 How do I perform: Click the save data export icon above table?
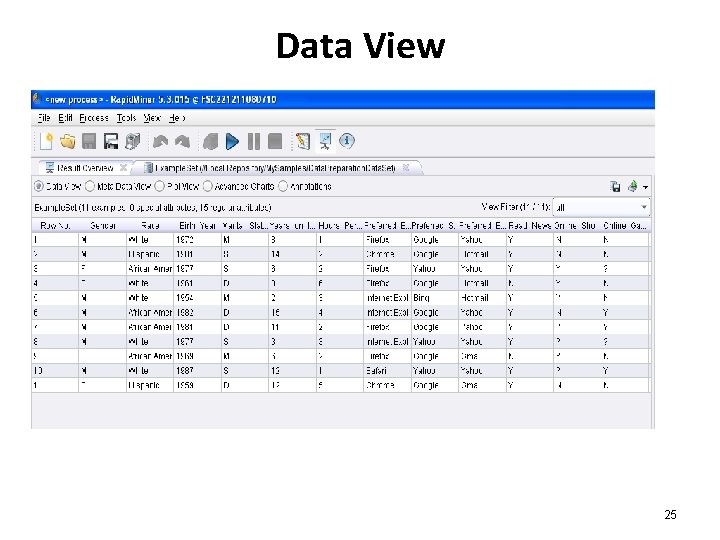click(x=615, y=186)
